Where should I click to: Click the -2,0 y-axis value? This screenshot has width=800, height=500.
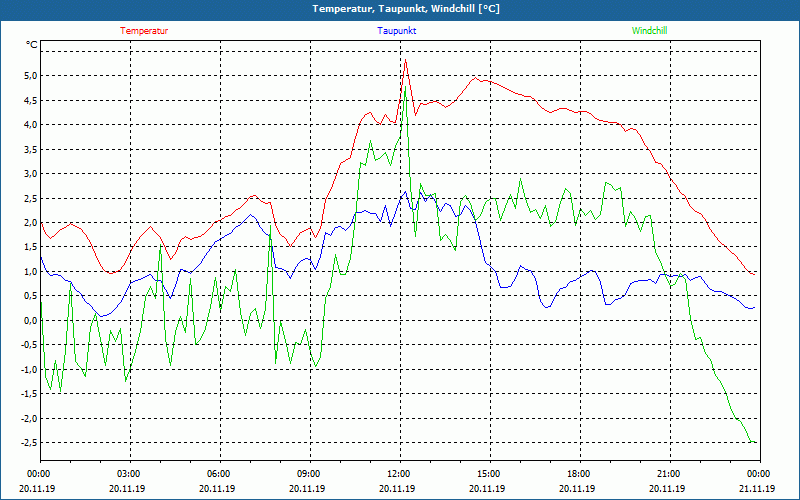(30, 418)
